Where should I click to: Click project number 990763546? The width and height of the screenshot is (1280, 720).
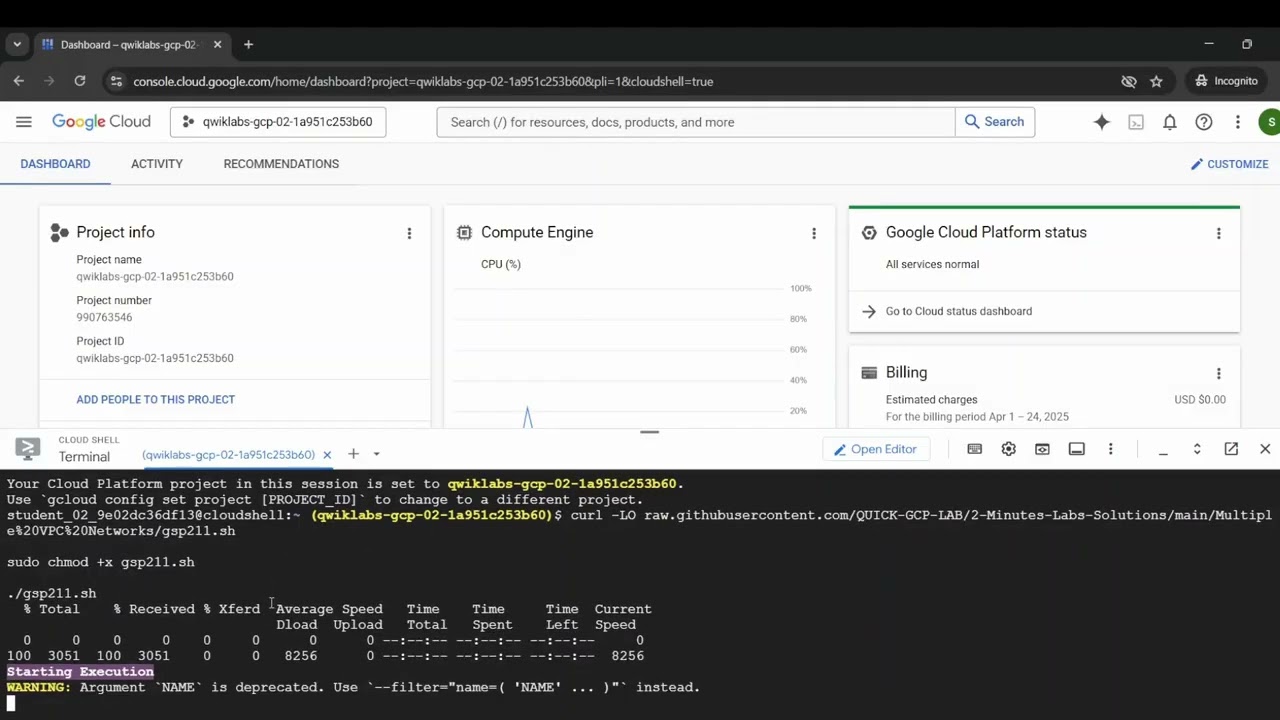tap(104, 317)
